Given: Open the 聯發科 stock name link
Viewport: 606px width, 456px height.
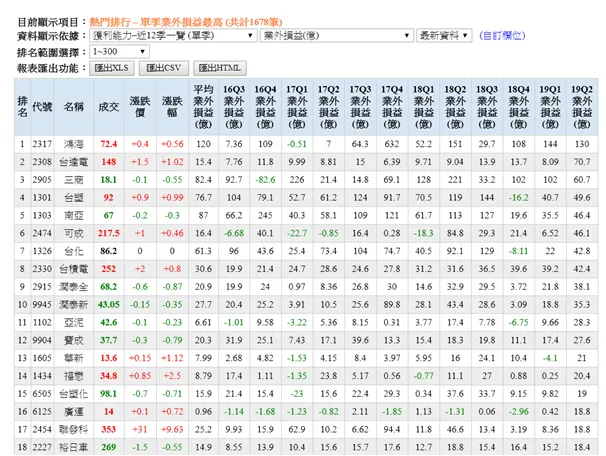Looking at the screenshot, I should coord(73,429).
